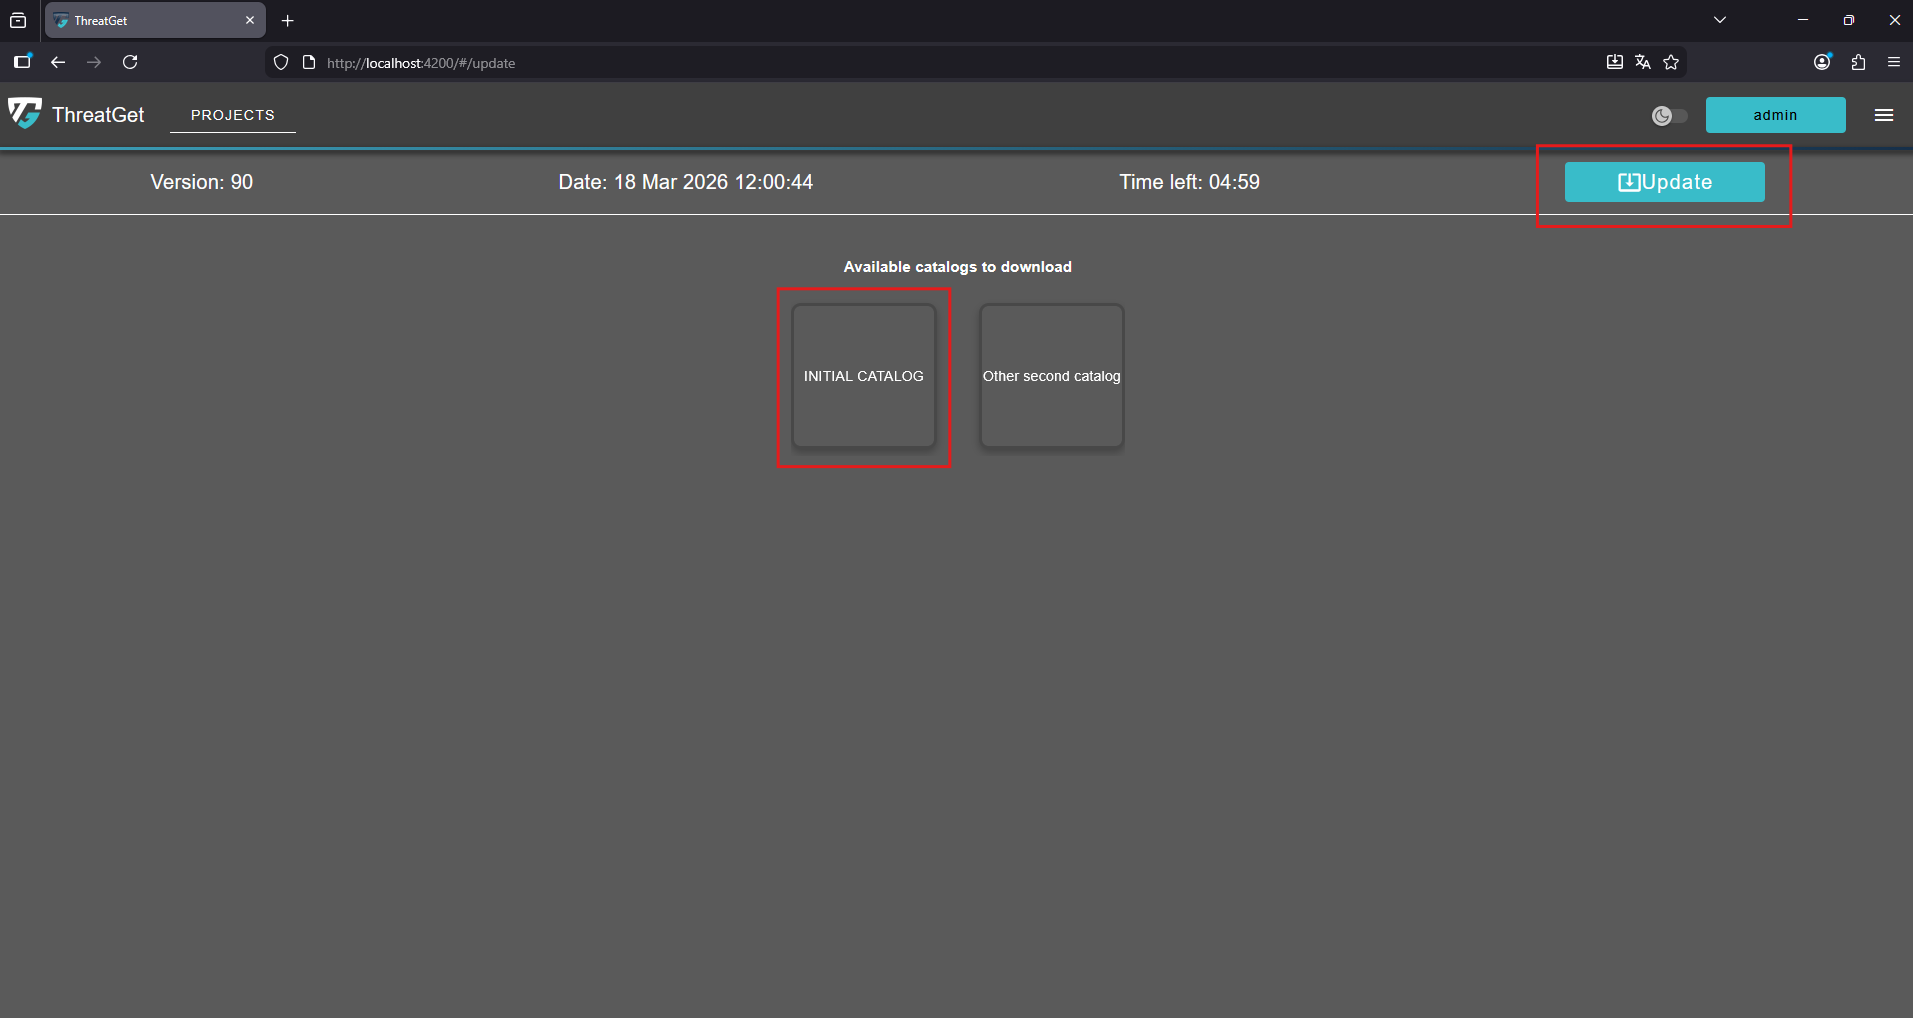Reload the page with browser refresh icon
The height and width of the screenshot is (1018, 1913).
click(130, 62)
